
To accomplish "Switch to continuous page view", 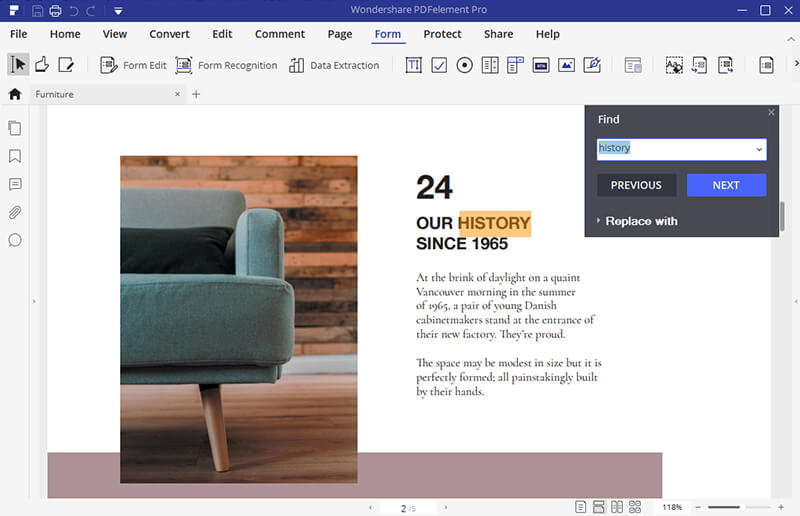I will click(x=598, y=507).
